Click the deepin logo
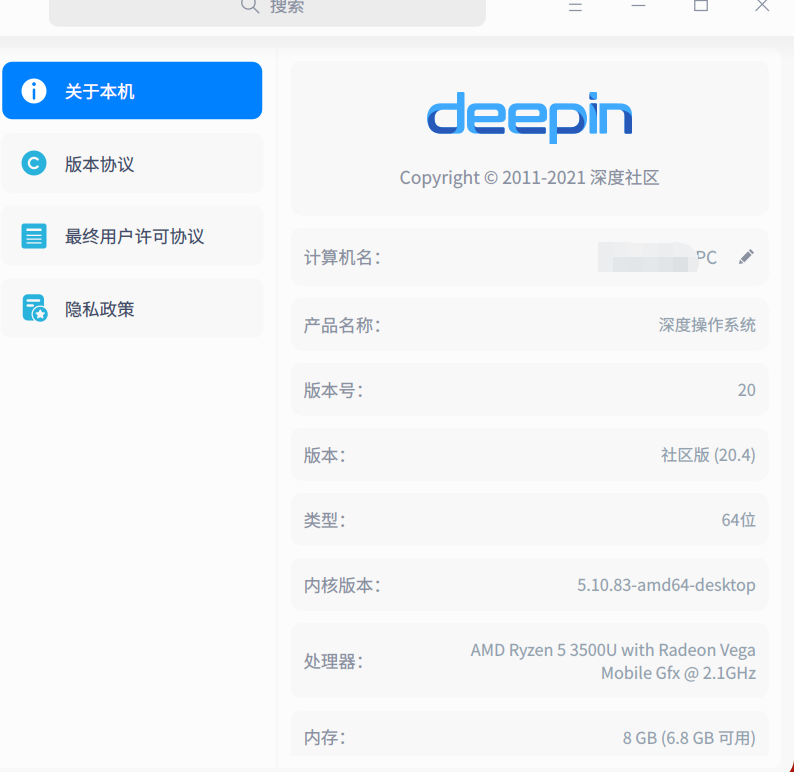 click(x=530, y=117)
